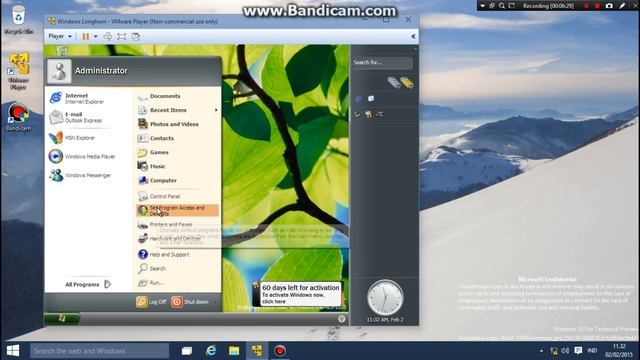Image resolution: width=640 pixels, height=360 pixels.
Task: Switch to VMware Player taskbar button
Action: tap(257, 351)
